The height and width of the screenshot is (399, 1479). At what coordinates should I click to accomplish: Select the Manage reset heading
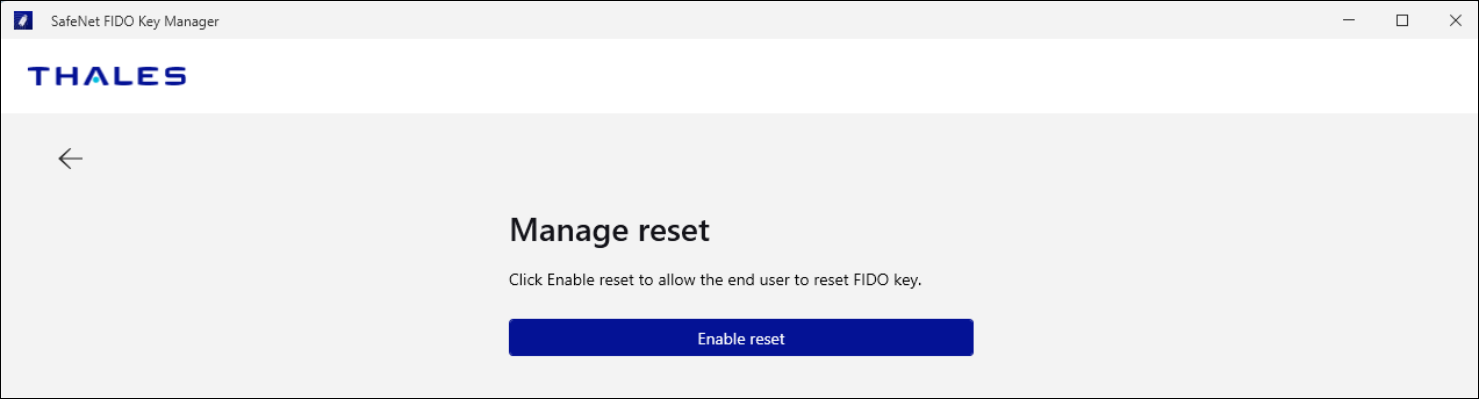click(x=609, y=230)
